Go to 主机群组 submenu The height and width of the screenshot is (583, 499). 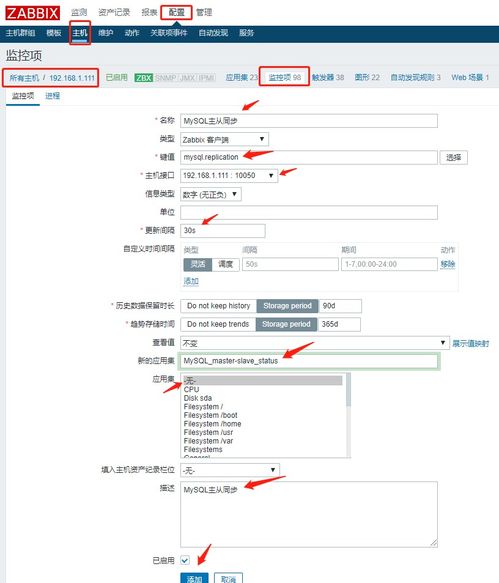click(x=20, y=33)
